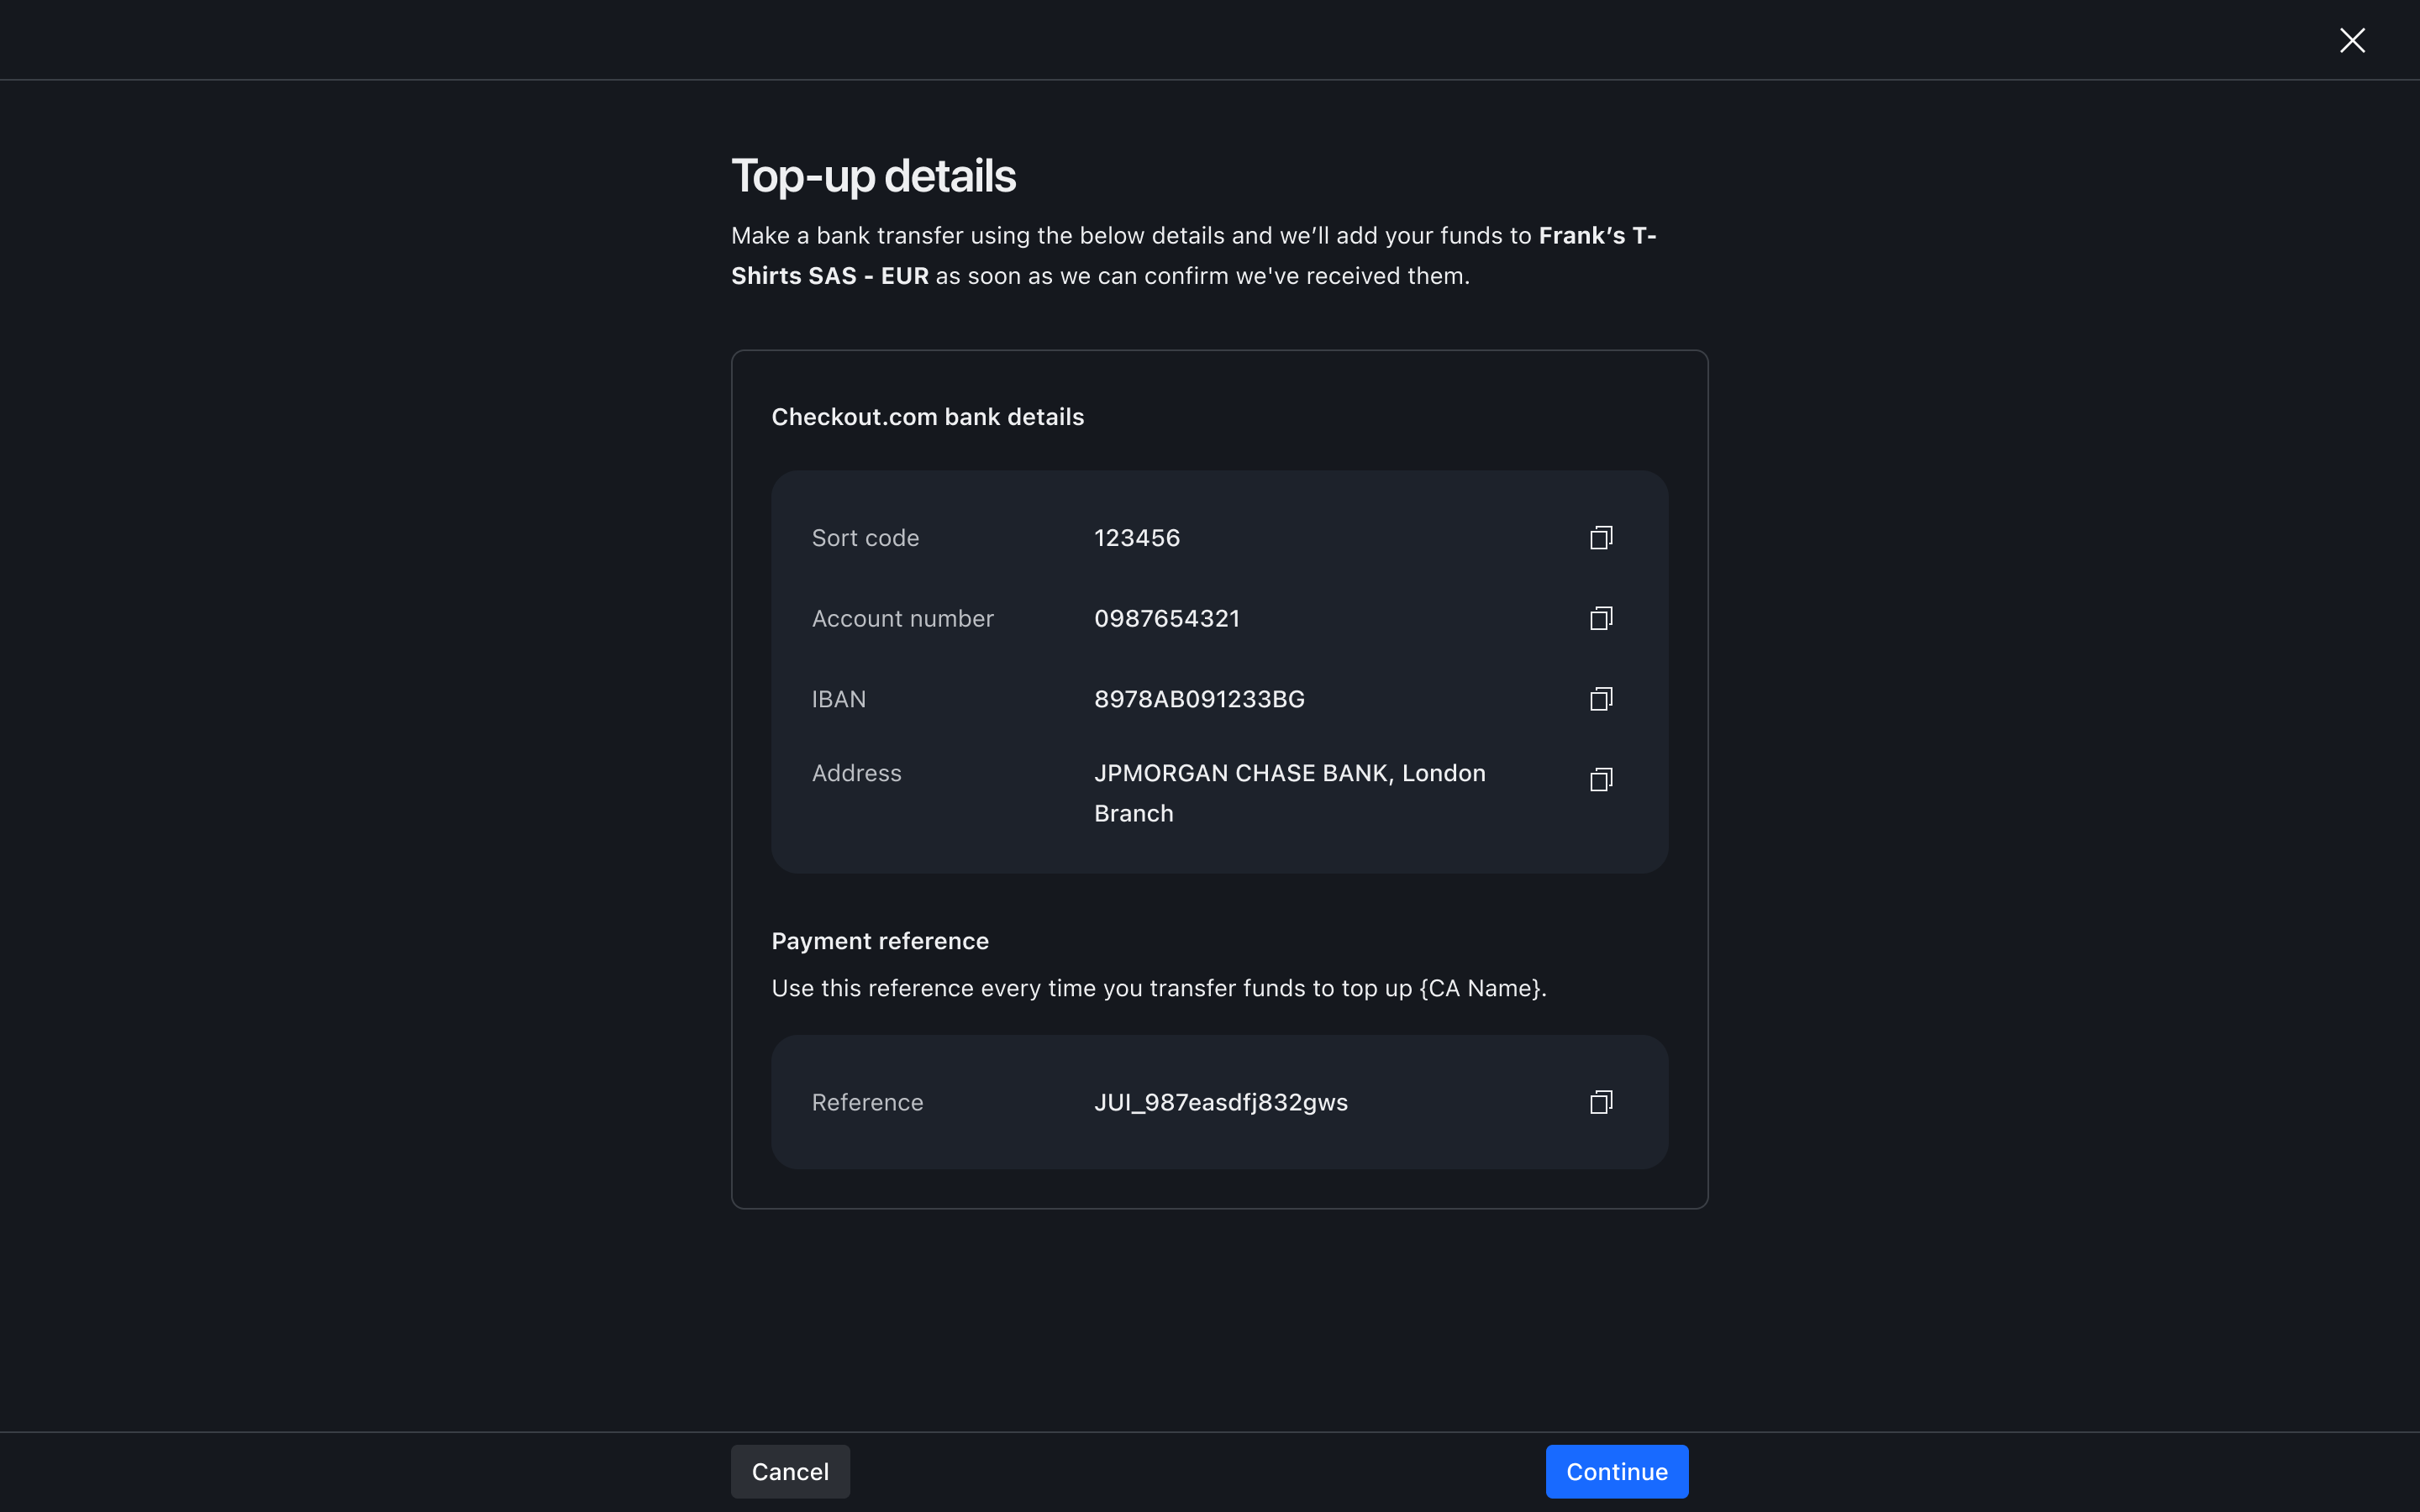Click the Address label
The width and height of the screenshot is (2420, 1512).
857,773
